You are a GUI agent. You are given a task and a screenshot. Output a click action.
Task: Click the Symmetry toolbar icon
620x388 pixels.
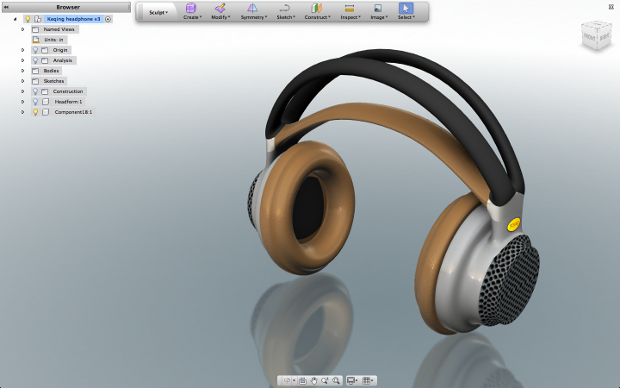coord(253,11)
